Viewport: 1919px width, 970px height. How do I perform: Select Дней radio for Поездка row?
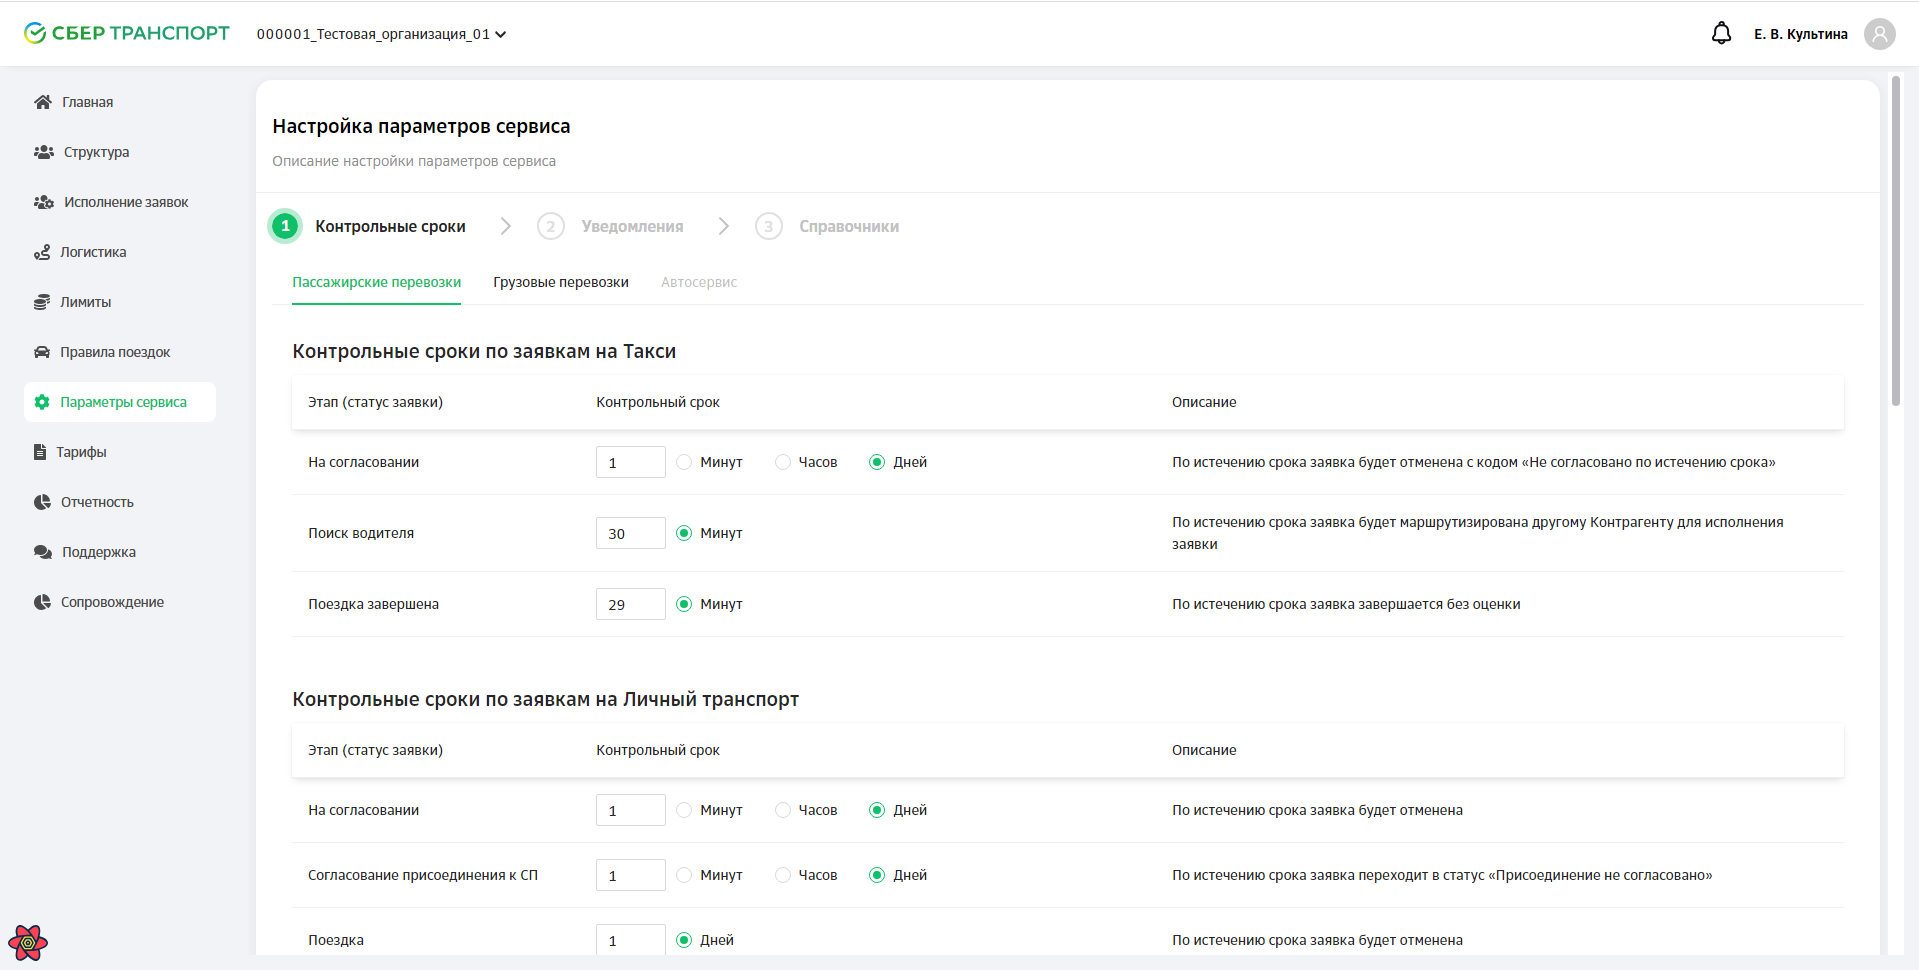684,940
